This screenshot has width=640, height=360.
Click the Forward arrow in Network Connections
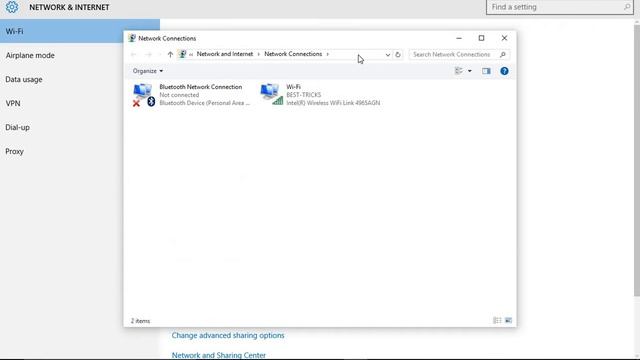148,54
